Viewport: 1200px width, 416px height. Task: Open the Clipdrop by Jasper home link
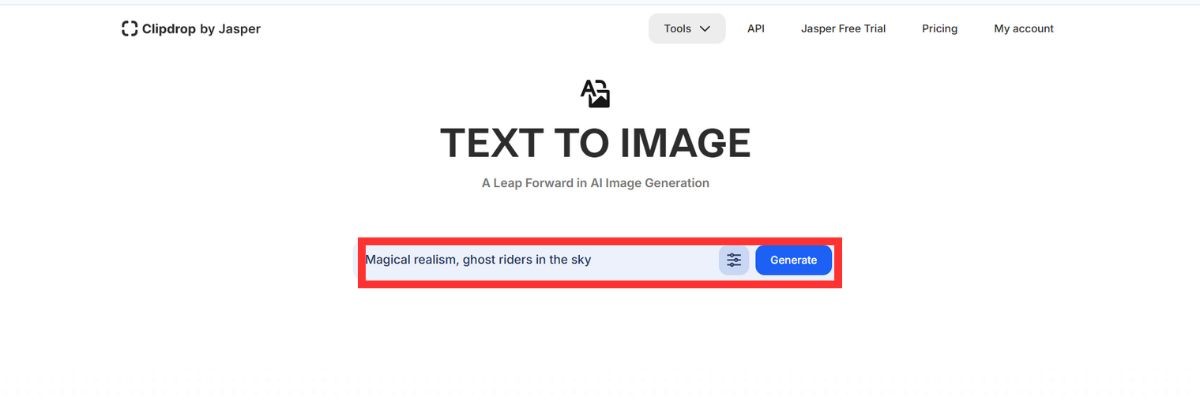[x=191, y=29]
